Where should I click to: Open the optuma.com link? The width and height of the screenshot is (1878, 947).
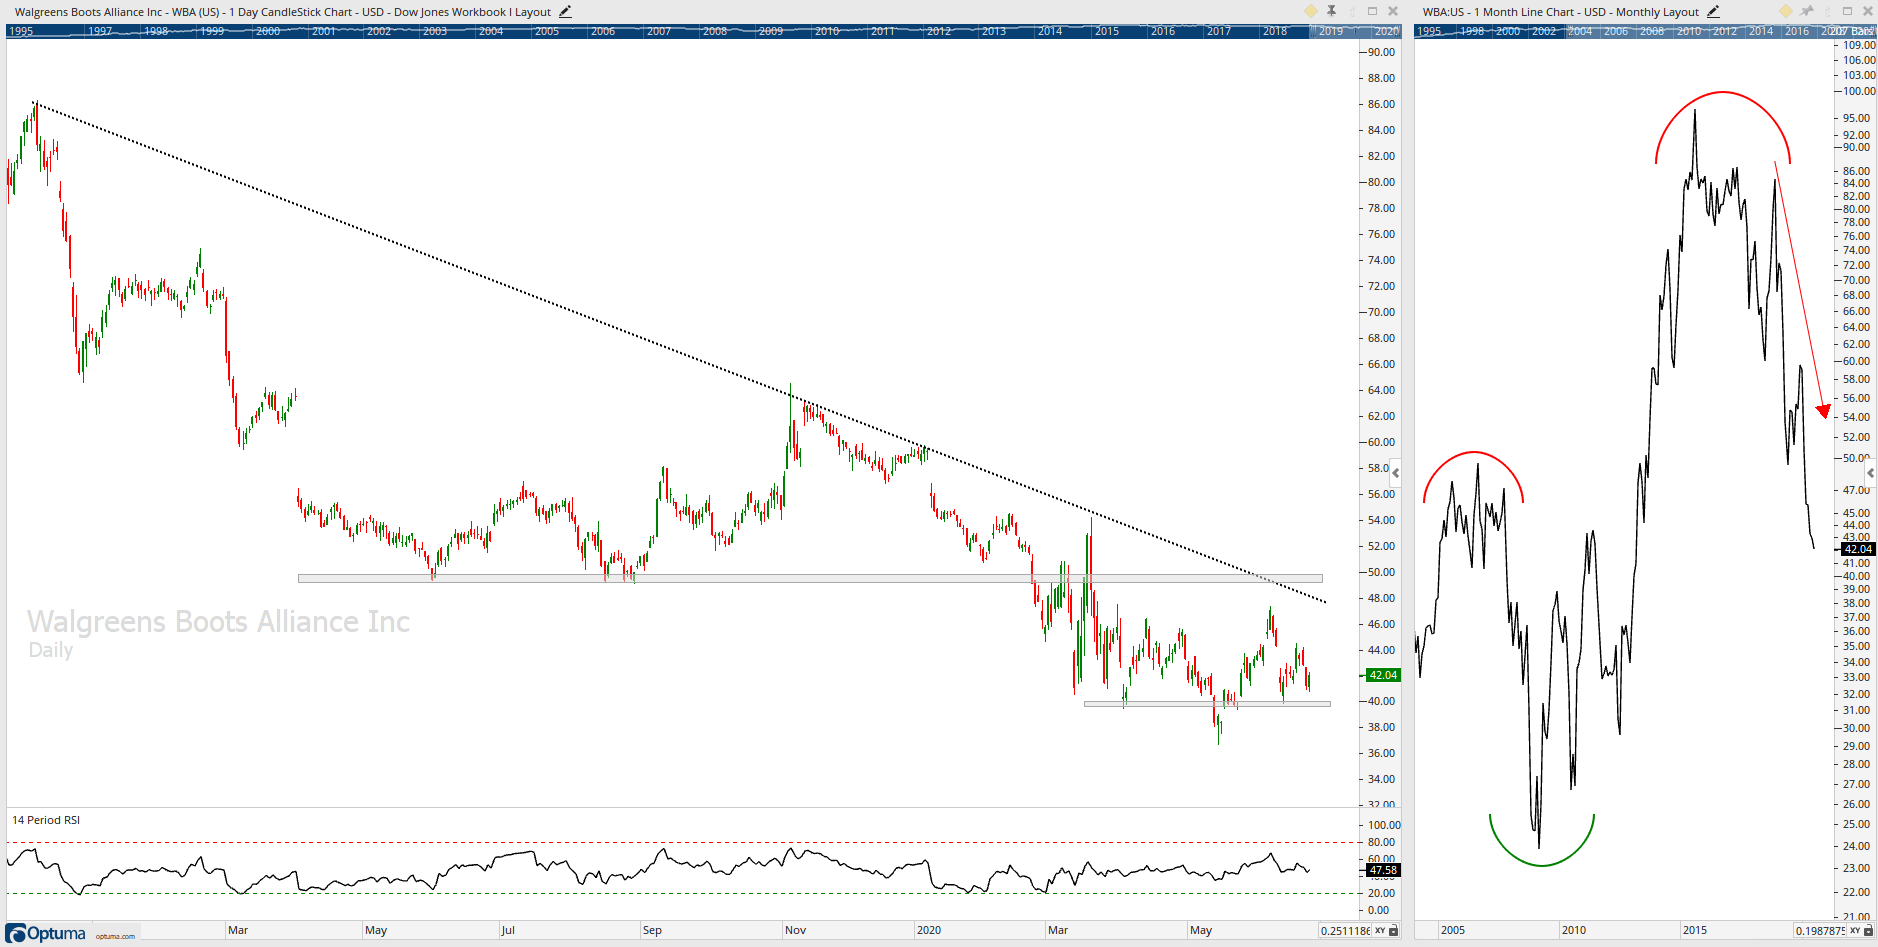(x=115, y=937)
